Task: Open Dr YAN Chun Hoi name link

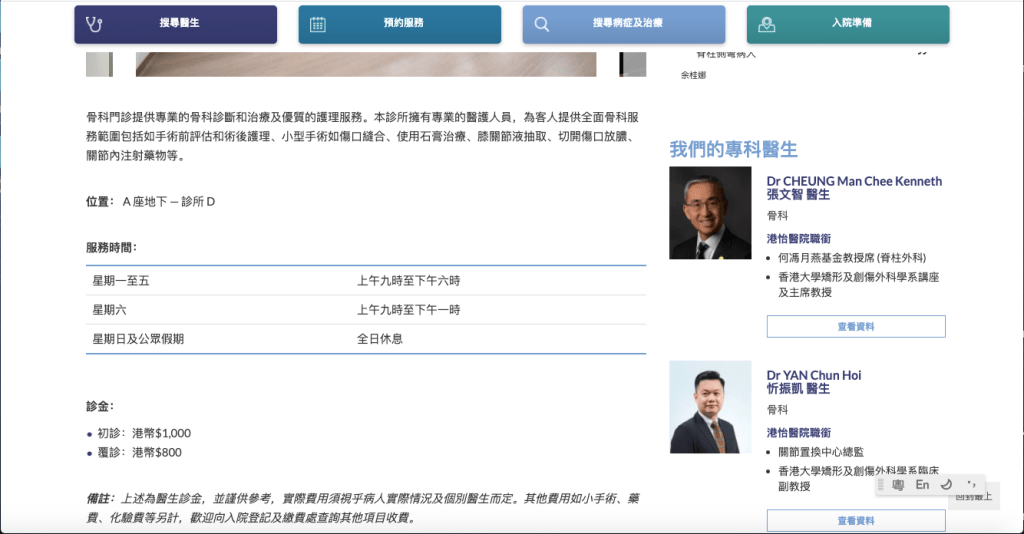Action: tap(814, 376)
